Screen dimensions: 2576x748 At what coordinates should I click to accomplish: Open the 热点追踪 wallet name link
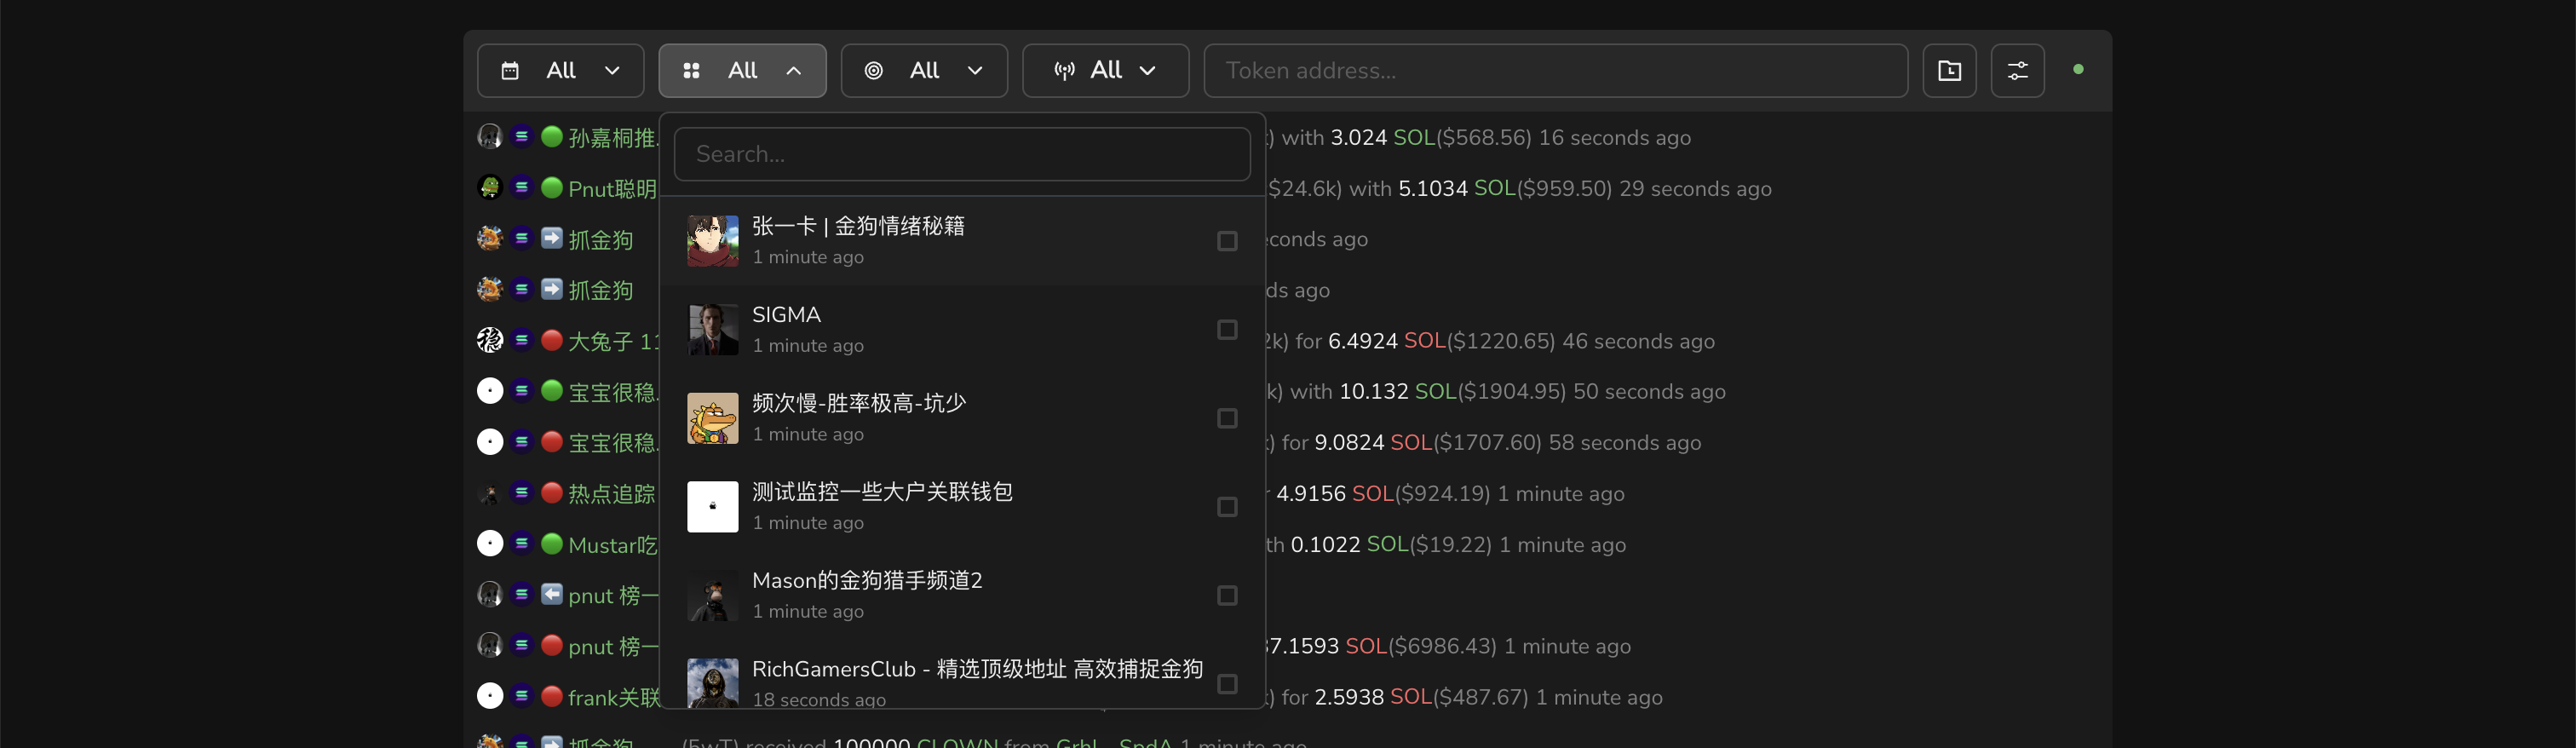pos(611,494)
